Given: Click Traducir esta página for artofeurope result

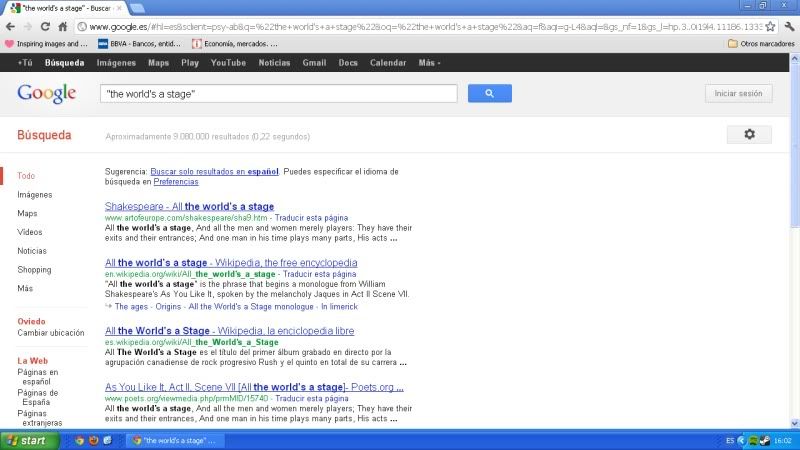Looking at the screenshot, I should pyautogui.click(x=311, y=218).
